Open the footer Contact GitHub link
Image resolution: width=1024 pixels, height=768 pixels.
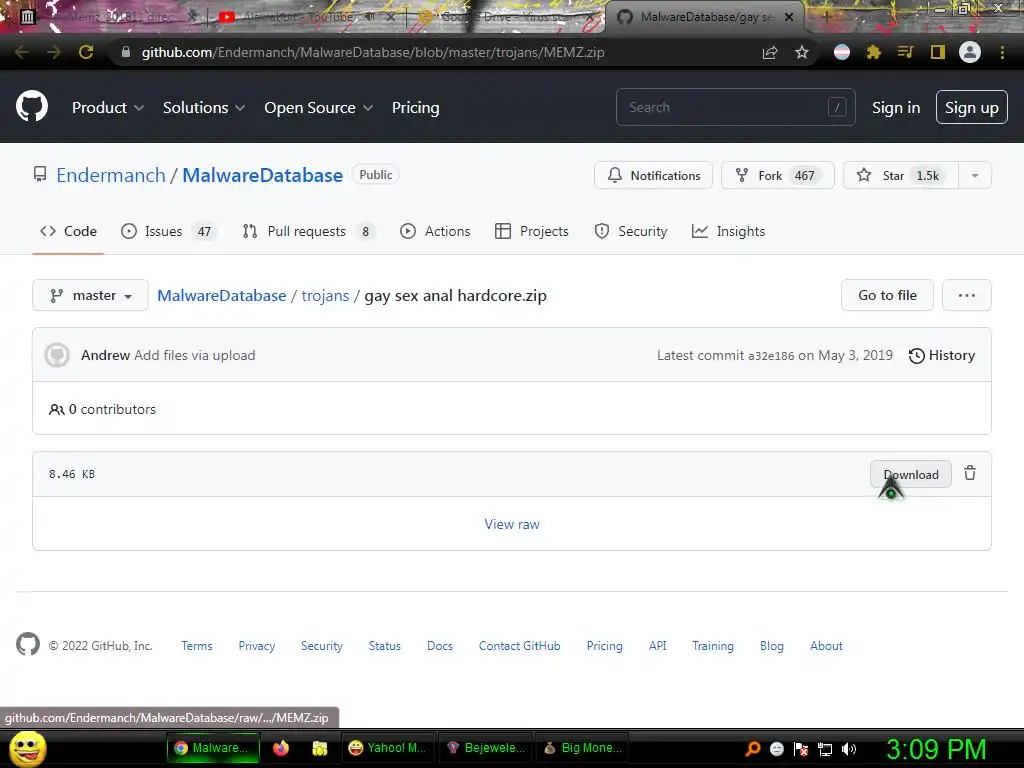tap(519, 646)
